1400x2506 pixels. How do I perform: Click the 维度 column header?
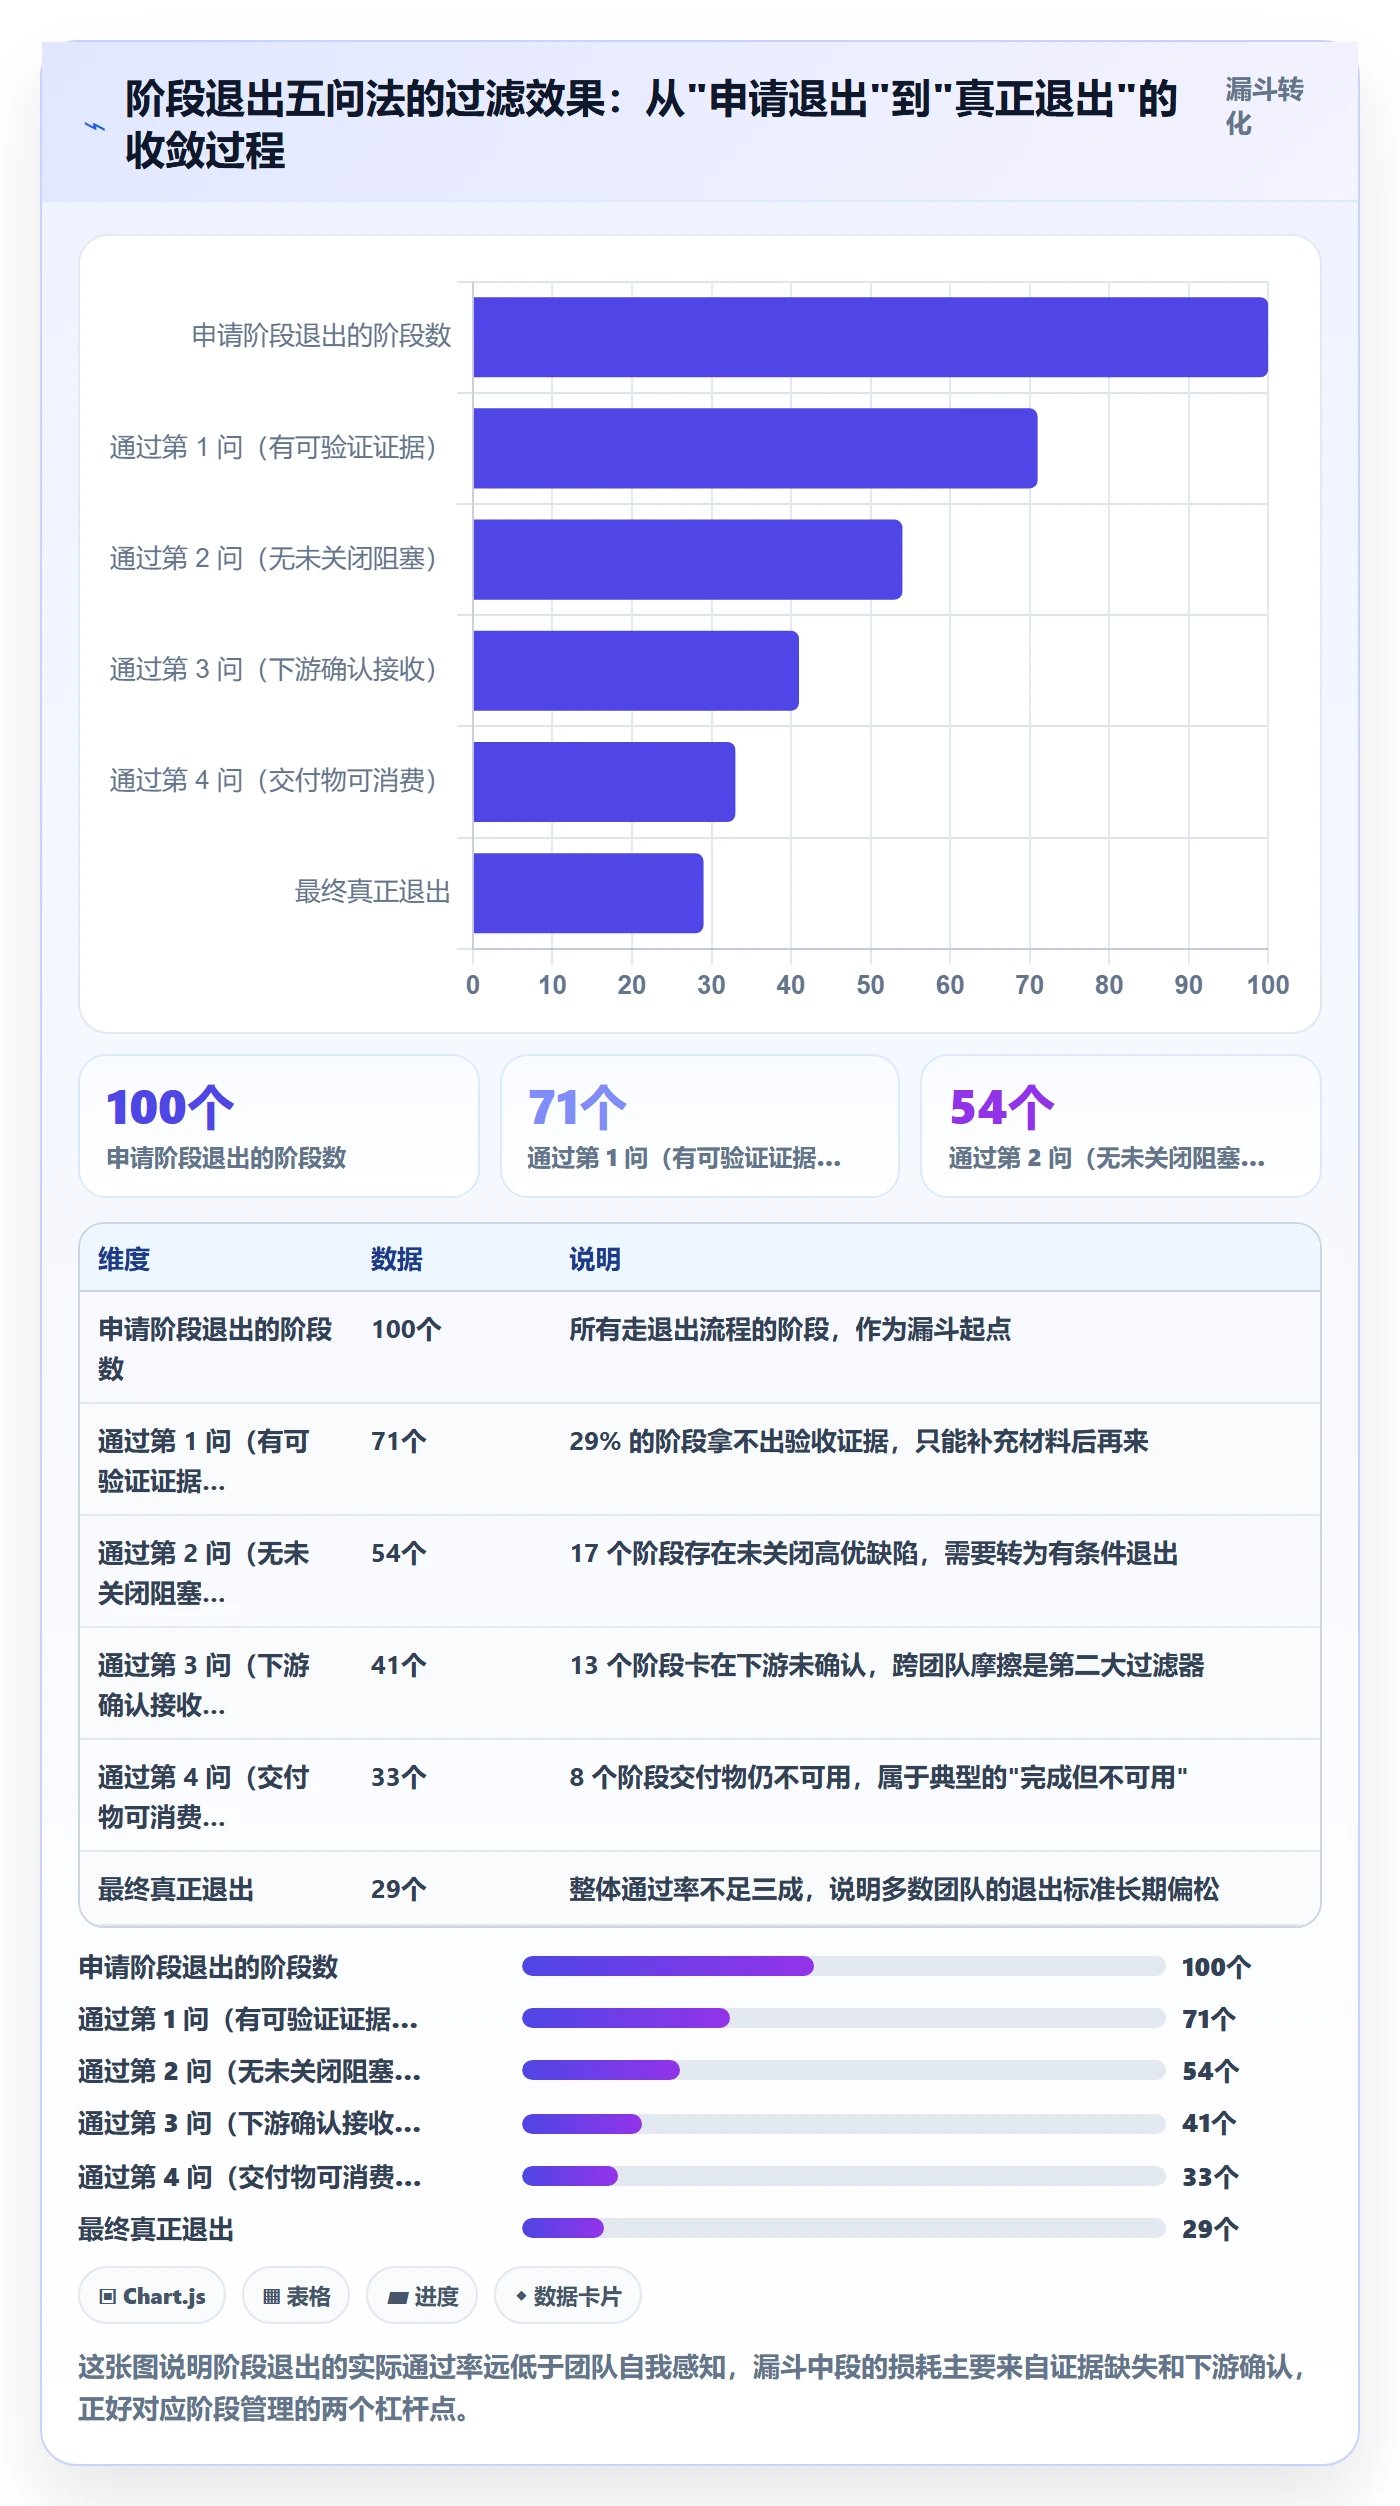124,1259
